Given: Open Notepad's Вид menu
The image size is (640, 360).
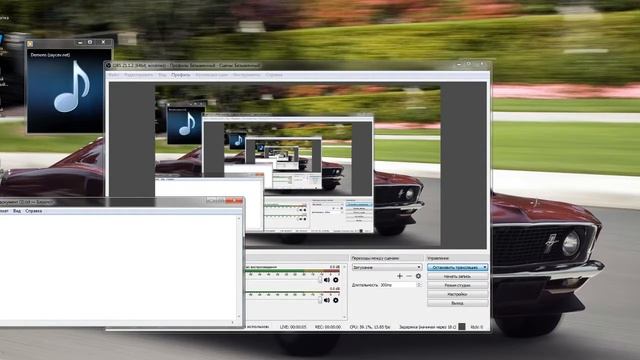Looking at the screenshot, I should coord(17,211).
